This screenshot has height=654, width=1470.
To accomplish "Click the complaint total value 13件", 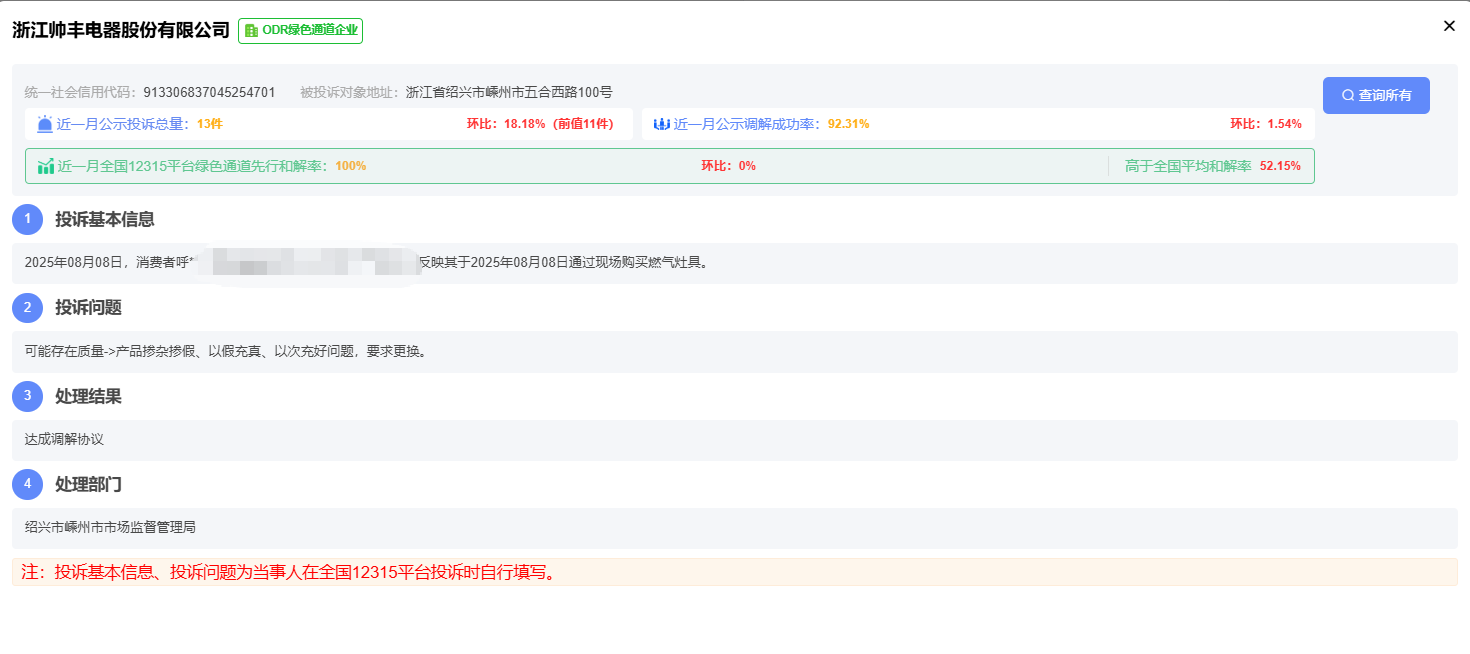I will point(209,124).
